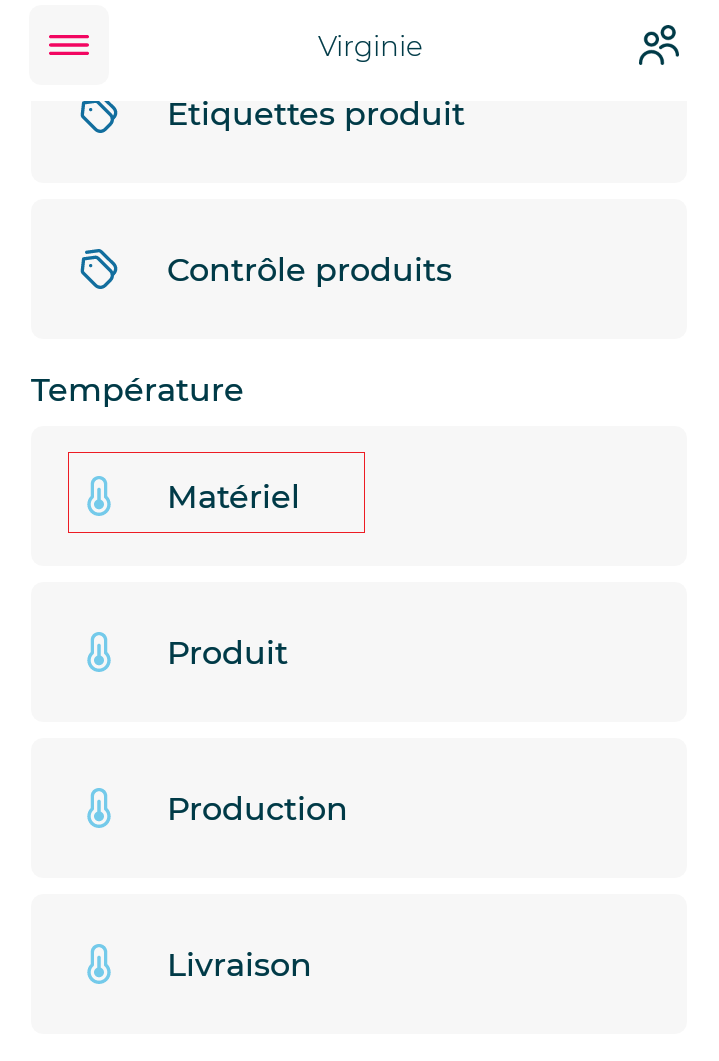Click blank right side of Livraison card
The width and height of the screenshot is (719, 1061).
[560, 964]
